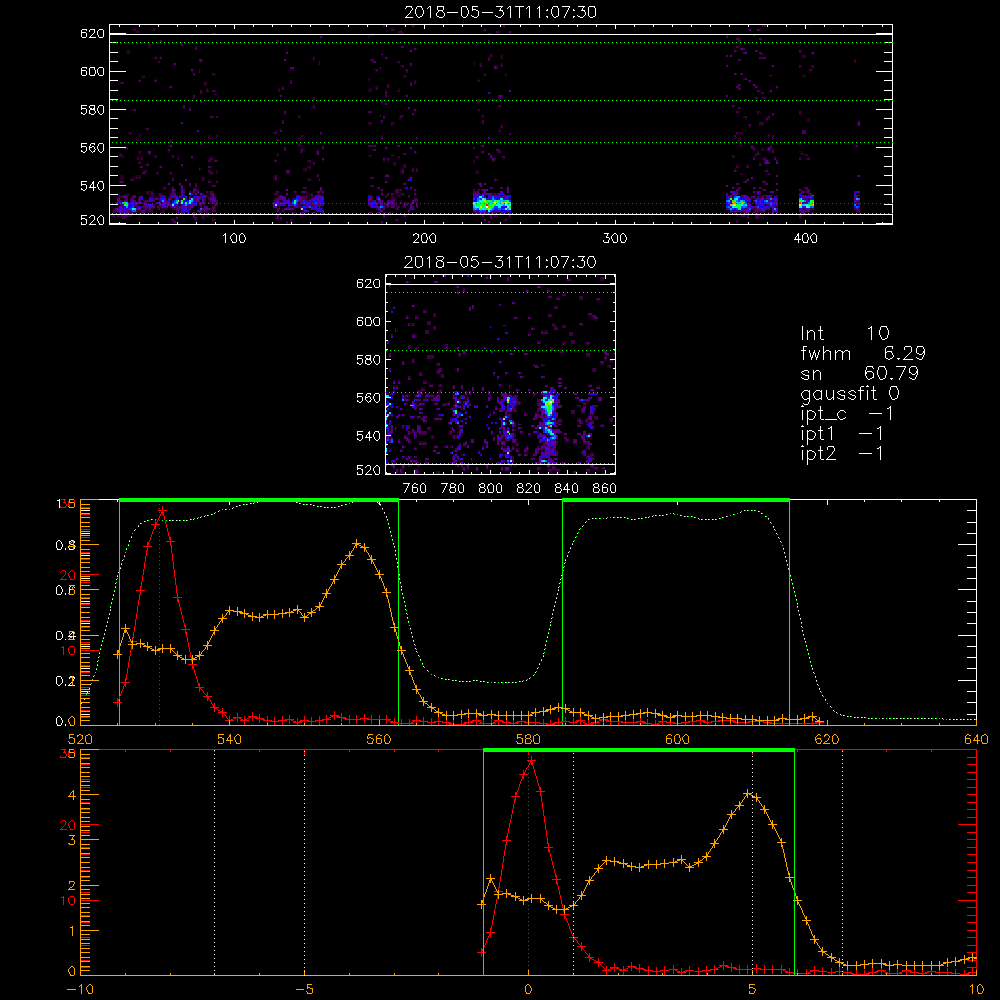The height and width of the screenshot is (1000, 1000).
Task: Select the 'ipt2 -1' parameter readout
Action: pos(842,454)
